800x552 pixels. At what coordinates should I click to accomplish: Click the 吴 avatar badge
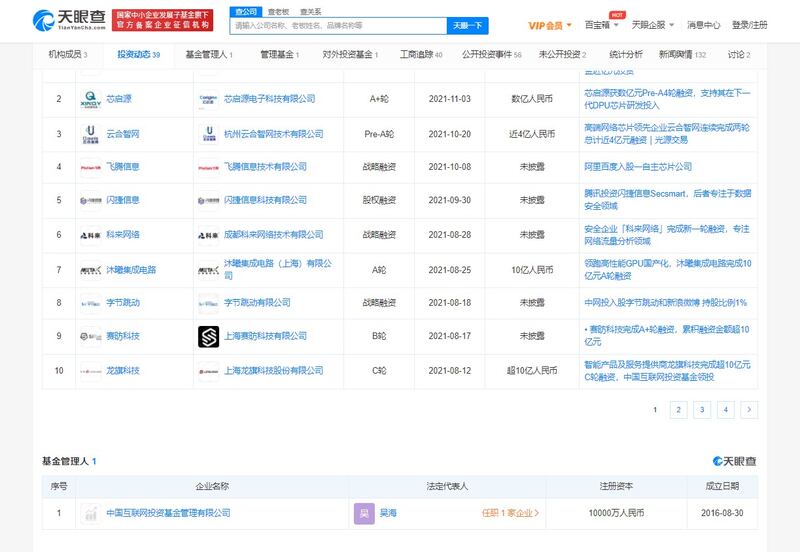[x=364, y=513]
